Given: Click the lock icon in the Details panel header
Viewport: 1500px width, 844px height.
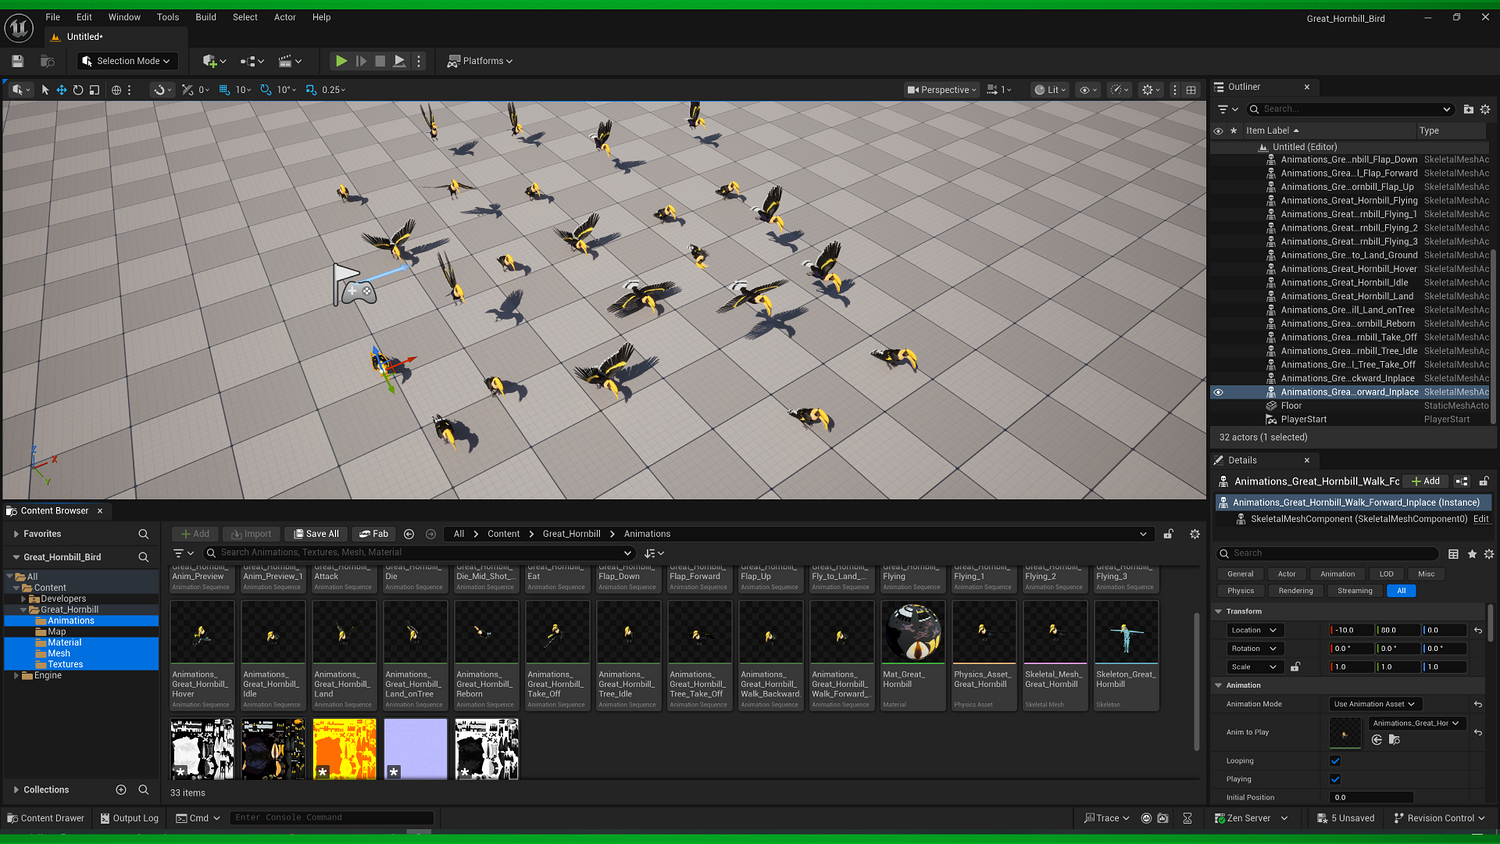Looking at the screenshot, I should [x=1484, y=481].
